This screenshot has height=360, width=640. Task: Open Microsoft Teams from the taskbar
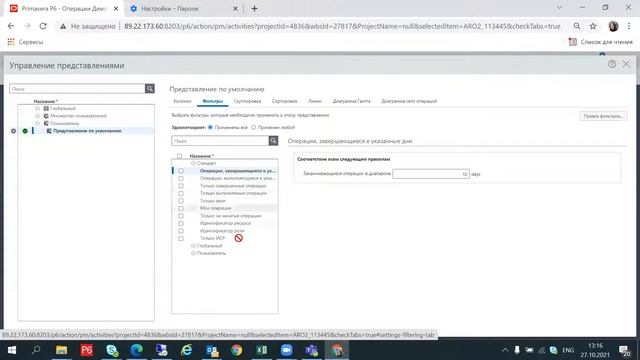tap(312, 350)
